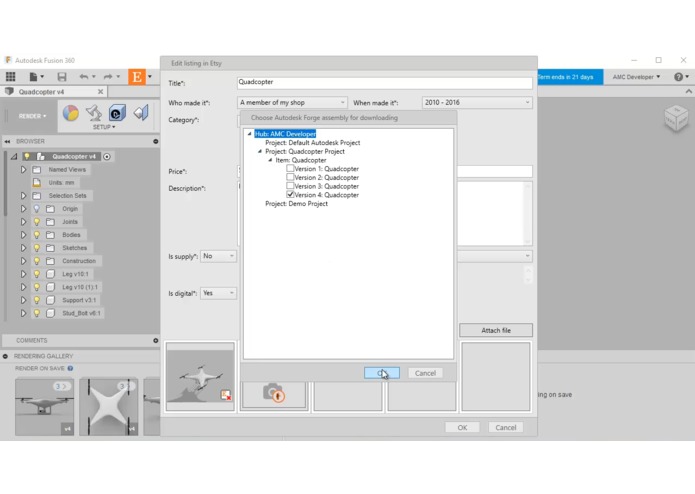Click remove image icon on quadcopter thumbnail
This screenshot has height=494, width=695.
click(x=226, y=395)
